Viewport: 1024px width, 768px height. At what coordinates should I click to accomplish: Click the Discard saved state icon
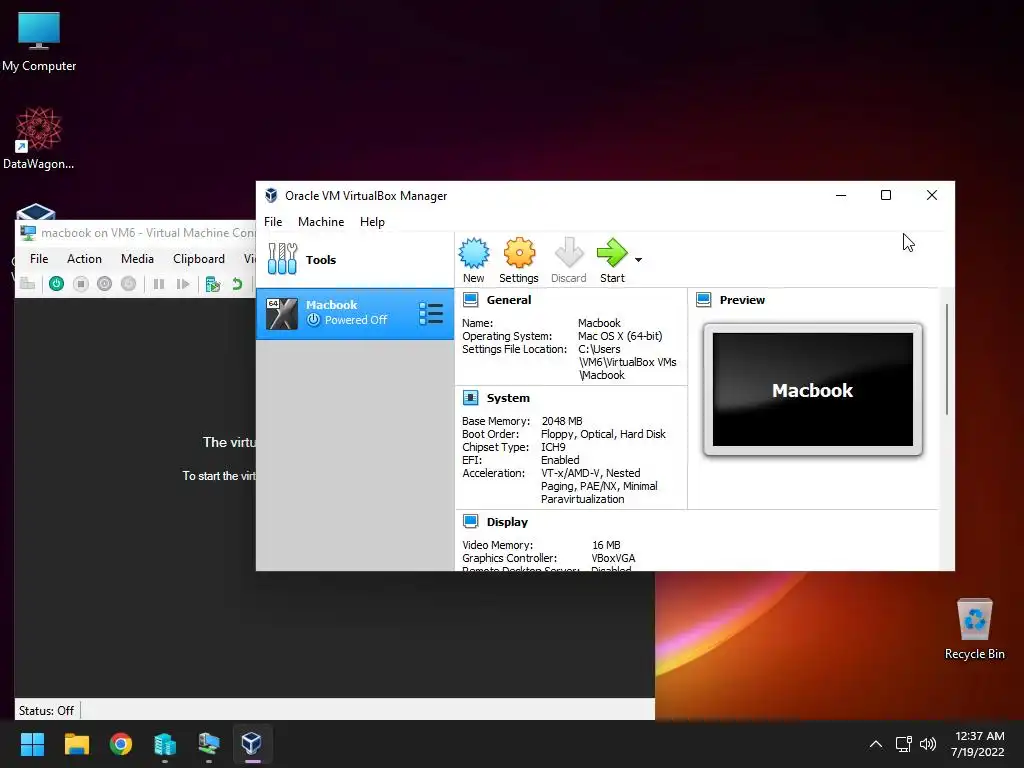coord(568,260)
